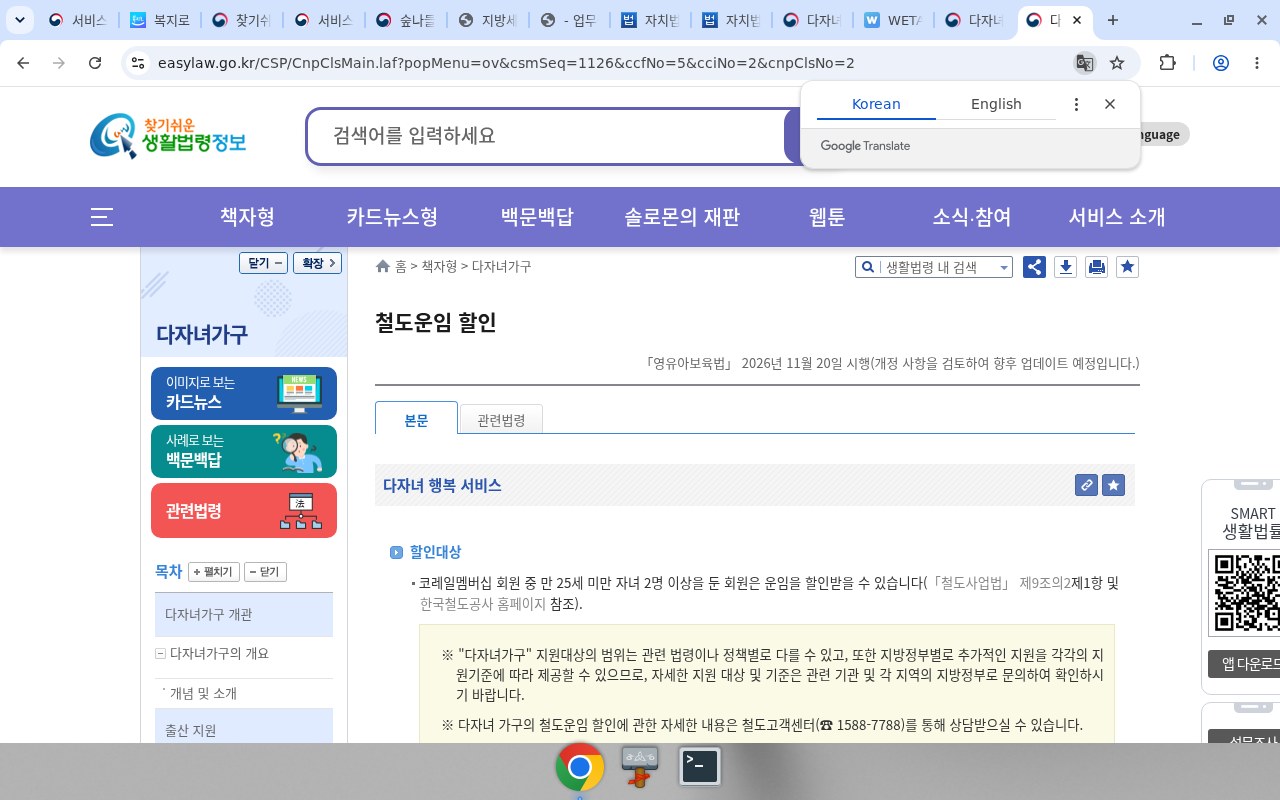Click the 찾기쉬운 생활법령정보 logo
Screen dimensions: 1280x800
tap(168, 136)
